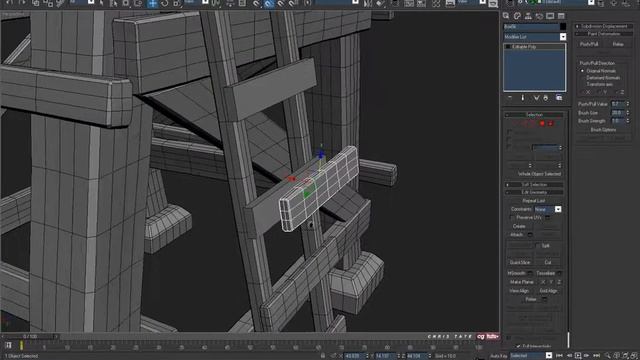The height and width of the screenshot is (360, 640).
Task: Go to start of animation
Action: [560, 356]
